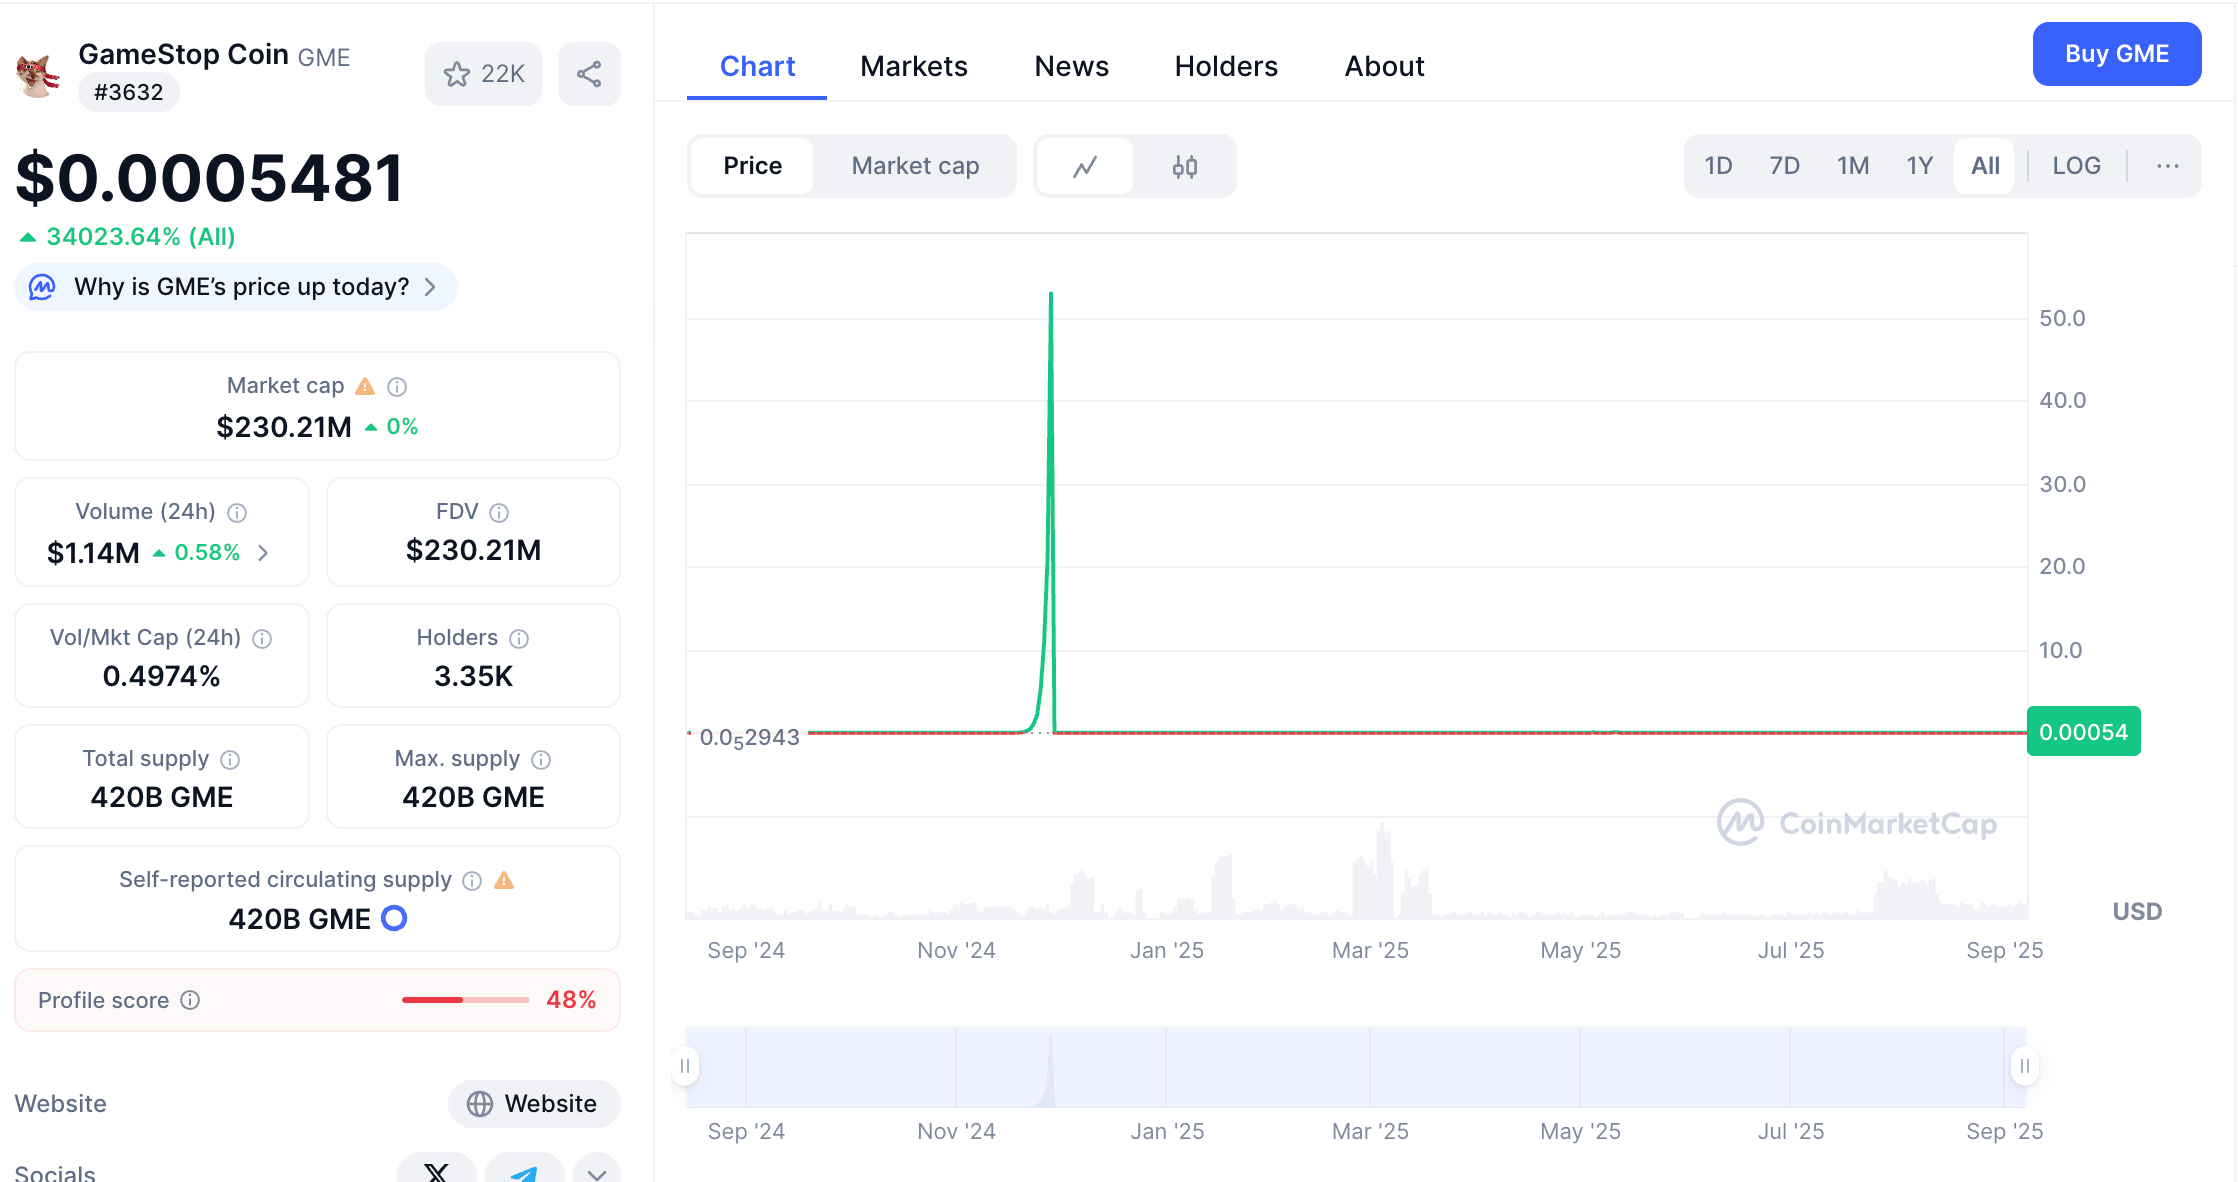Set chart range to 1Y
The width and height of the screenshot is (2238, 1182).
pyautogui.click(x=1919, y=166)
